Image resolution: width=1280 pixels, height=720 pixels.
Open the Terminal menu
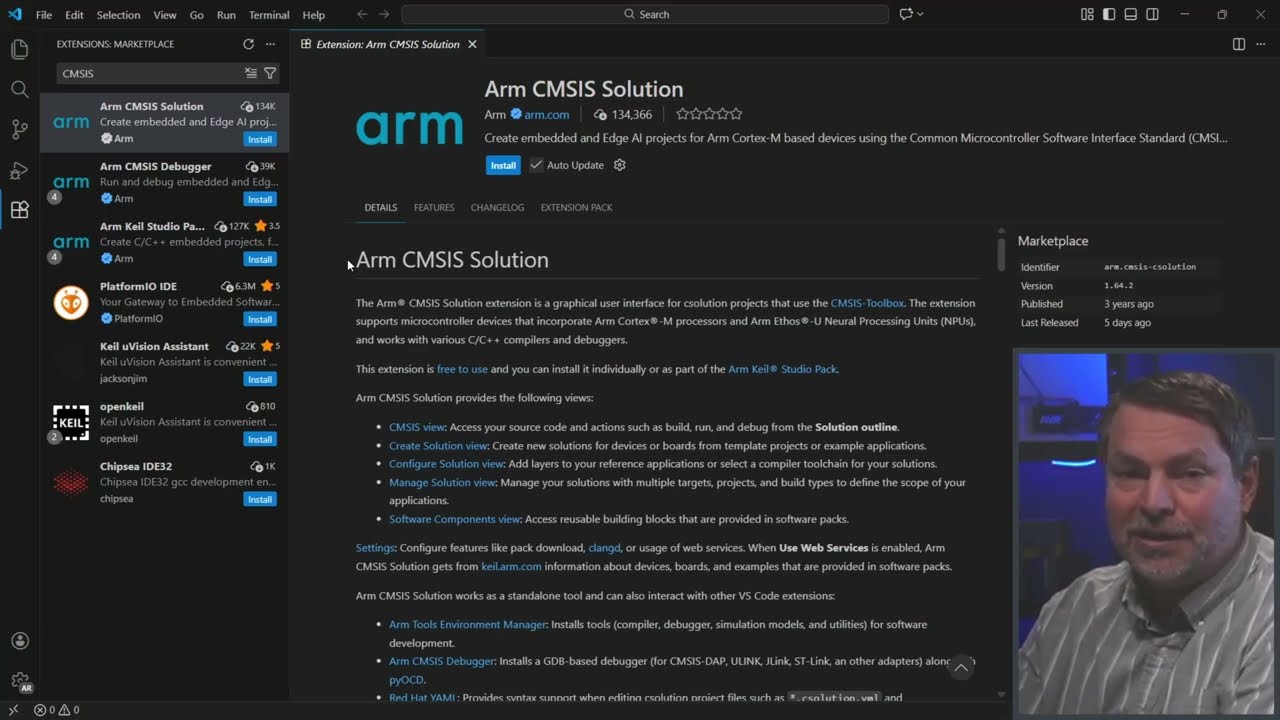click(269, 15)
